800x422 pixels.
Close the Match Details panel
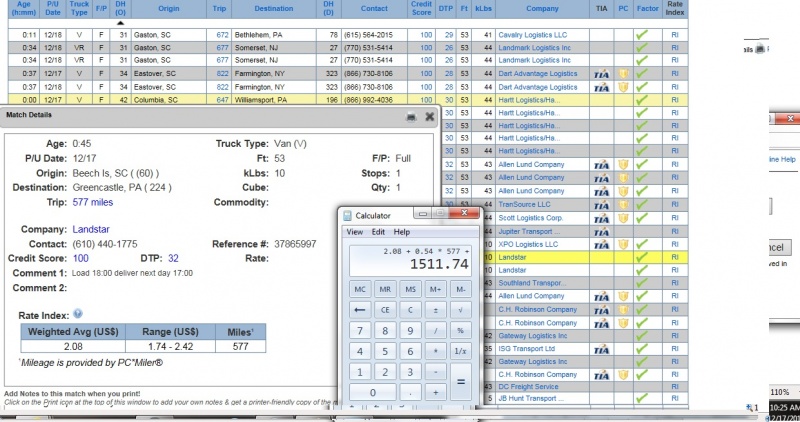(430, 117)
